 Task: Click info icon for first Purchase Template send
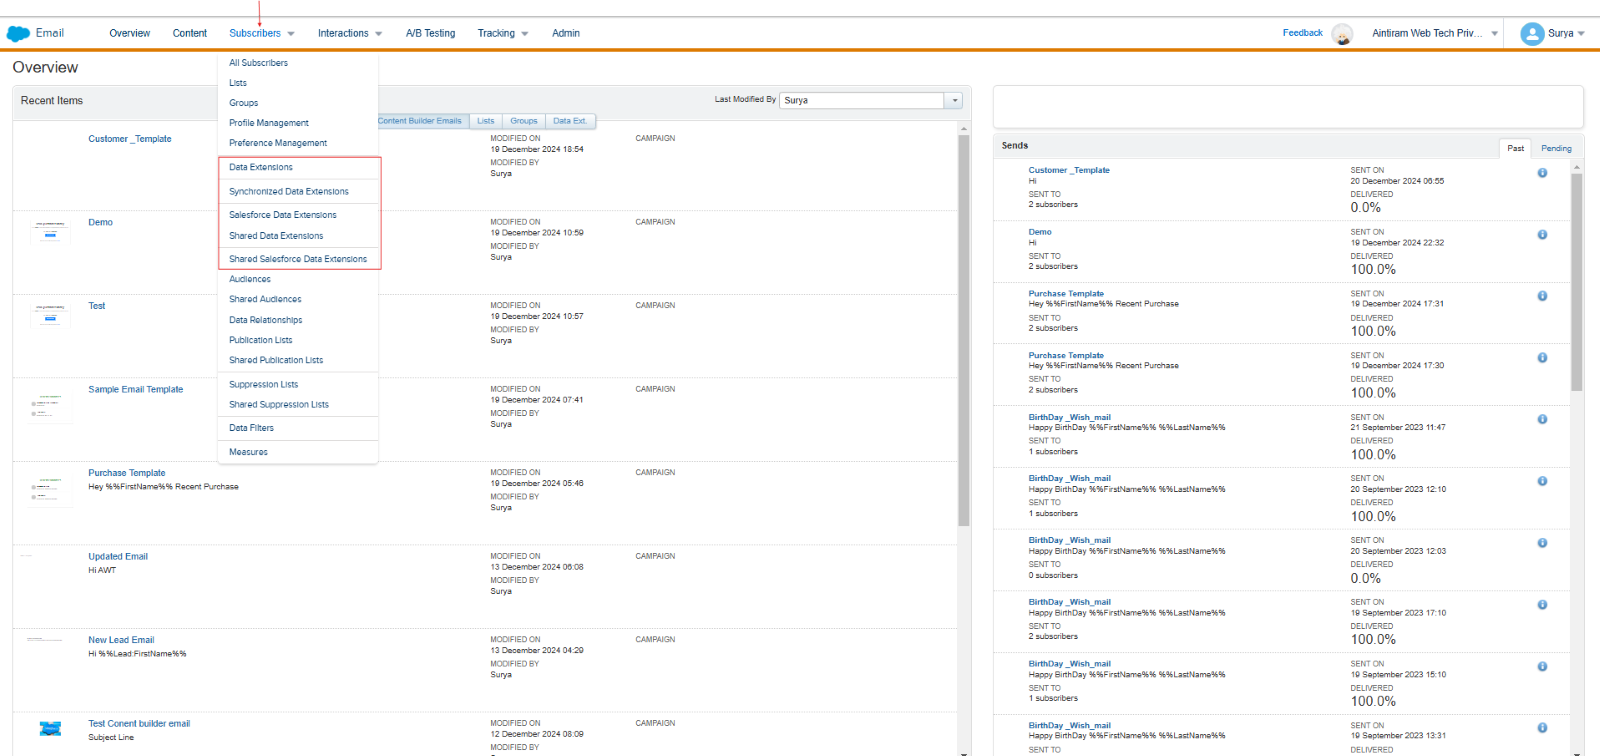pos(1542,296)
